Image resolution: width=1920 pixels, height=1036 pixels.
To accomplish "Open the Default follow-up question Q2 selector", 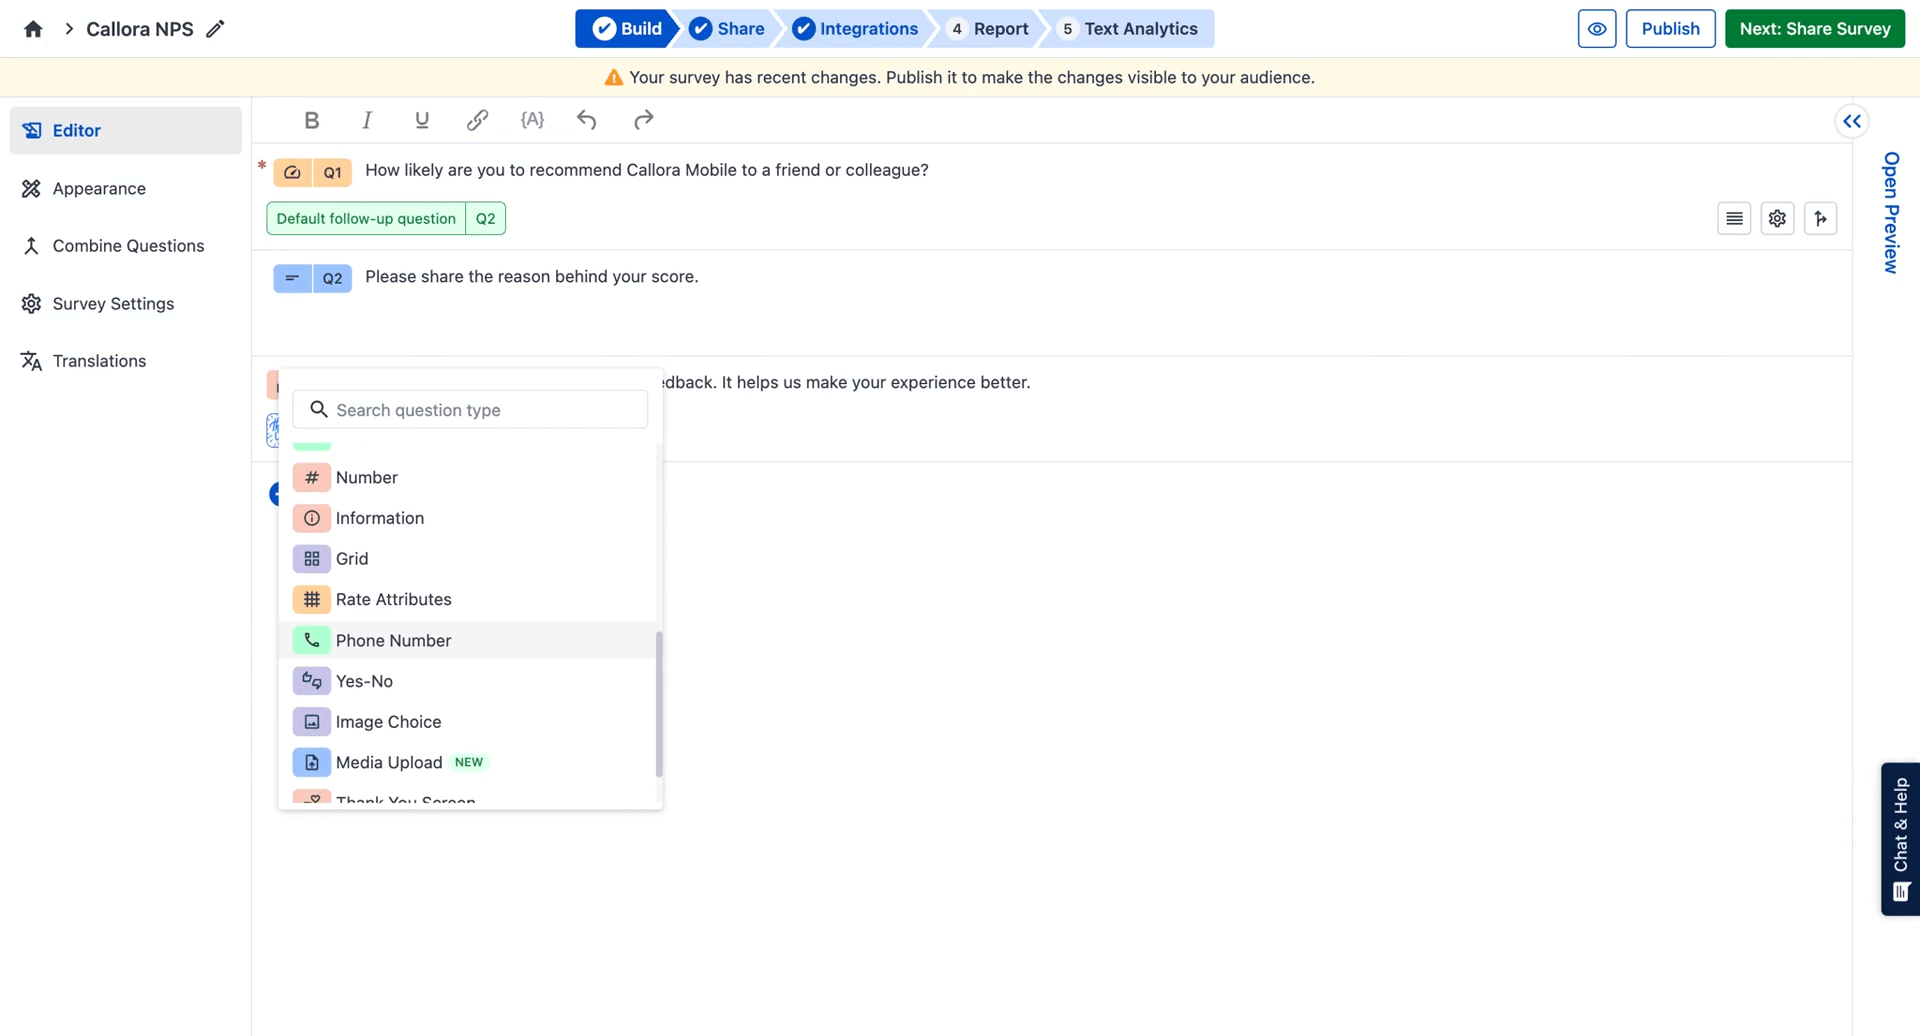I will click(x=386, y=218).
